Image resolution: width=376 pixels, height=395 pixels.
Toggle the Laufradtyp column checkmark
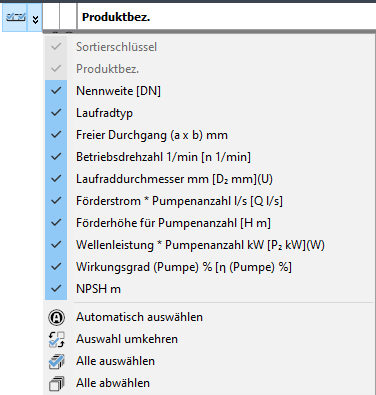(209, 113)
